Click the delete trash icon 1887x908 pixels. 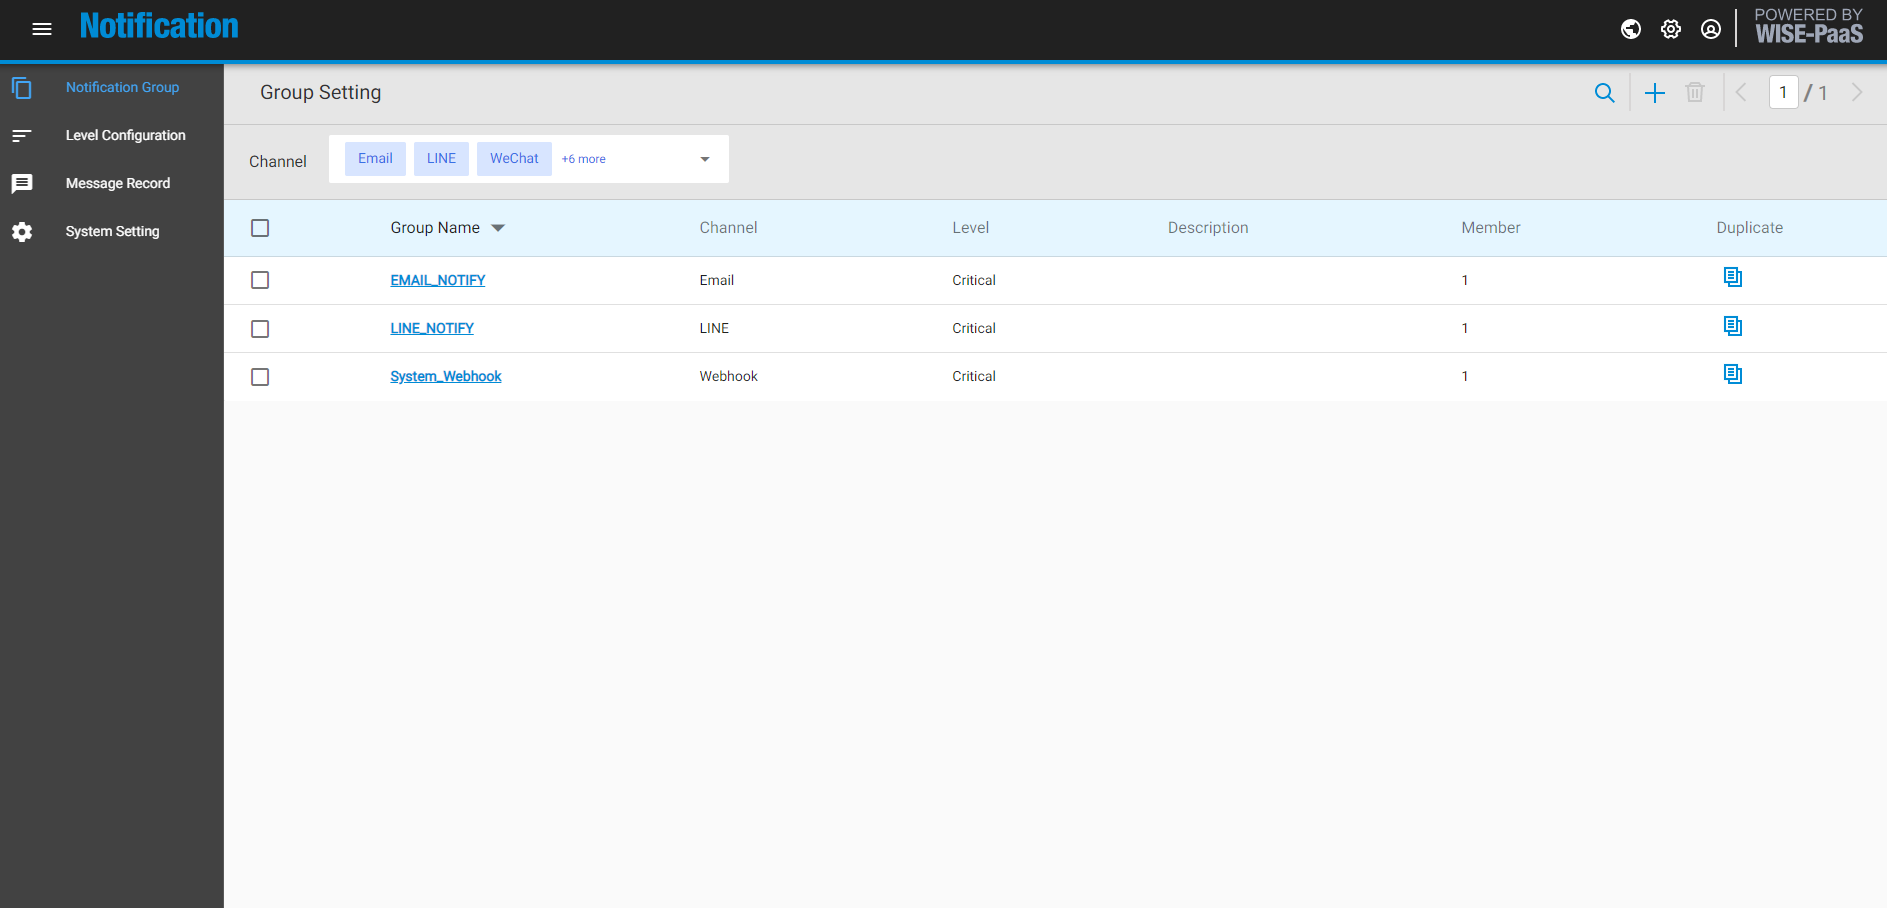tap(1694, 92)
